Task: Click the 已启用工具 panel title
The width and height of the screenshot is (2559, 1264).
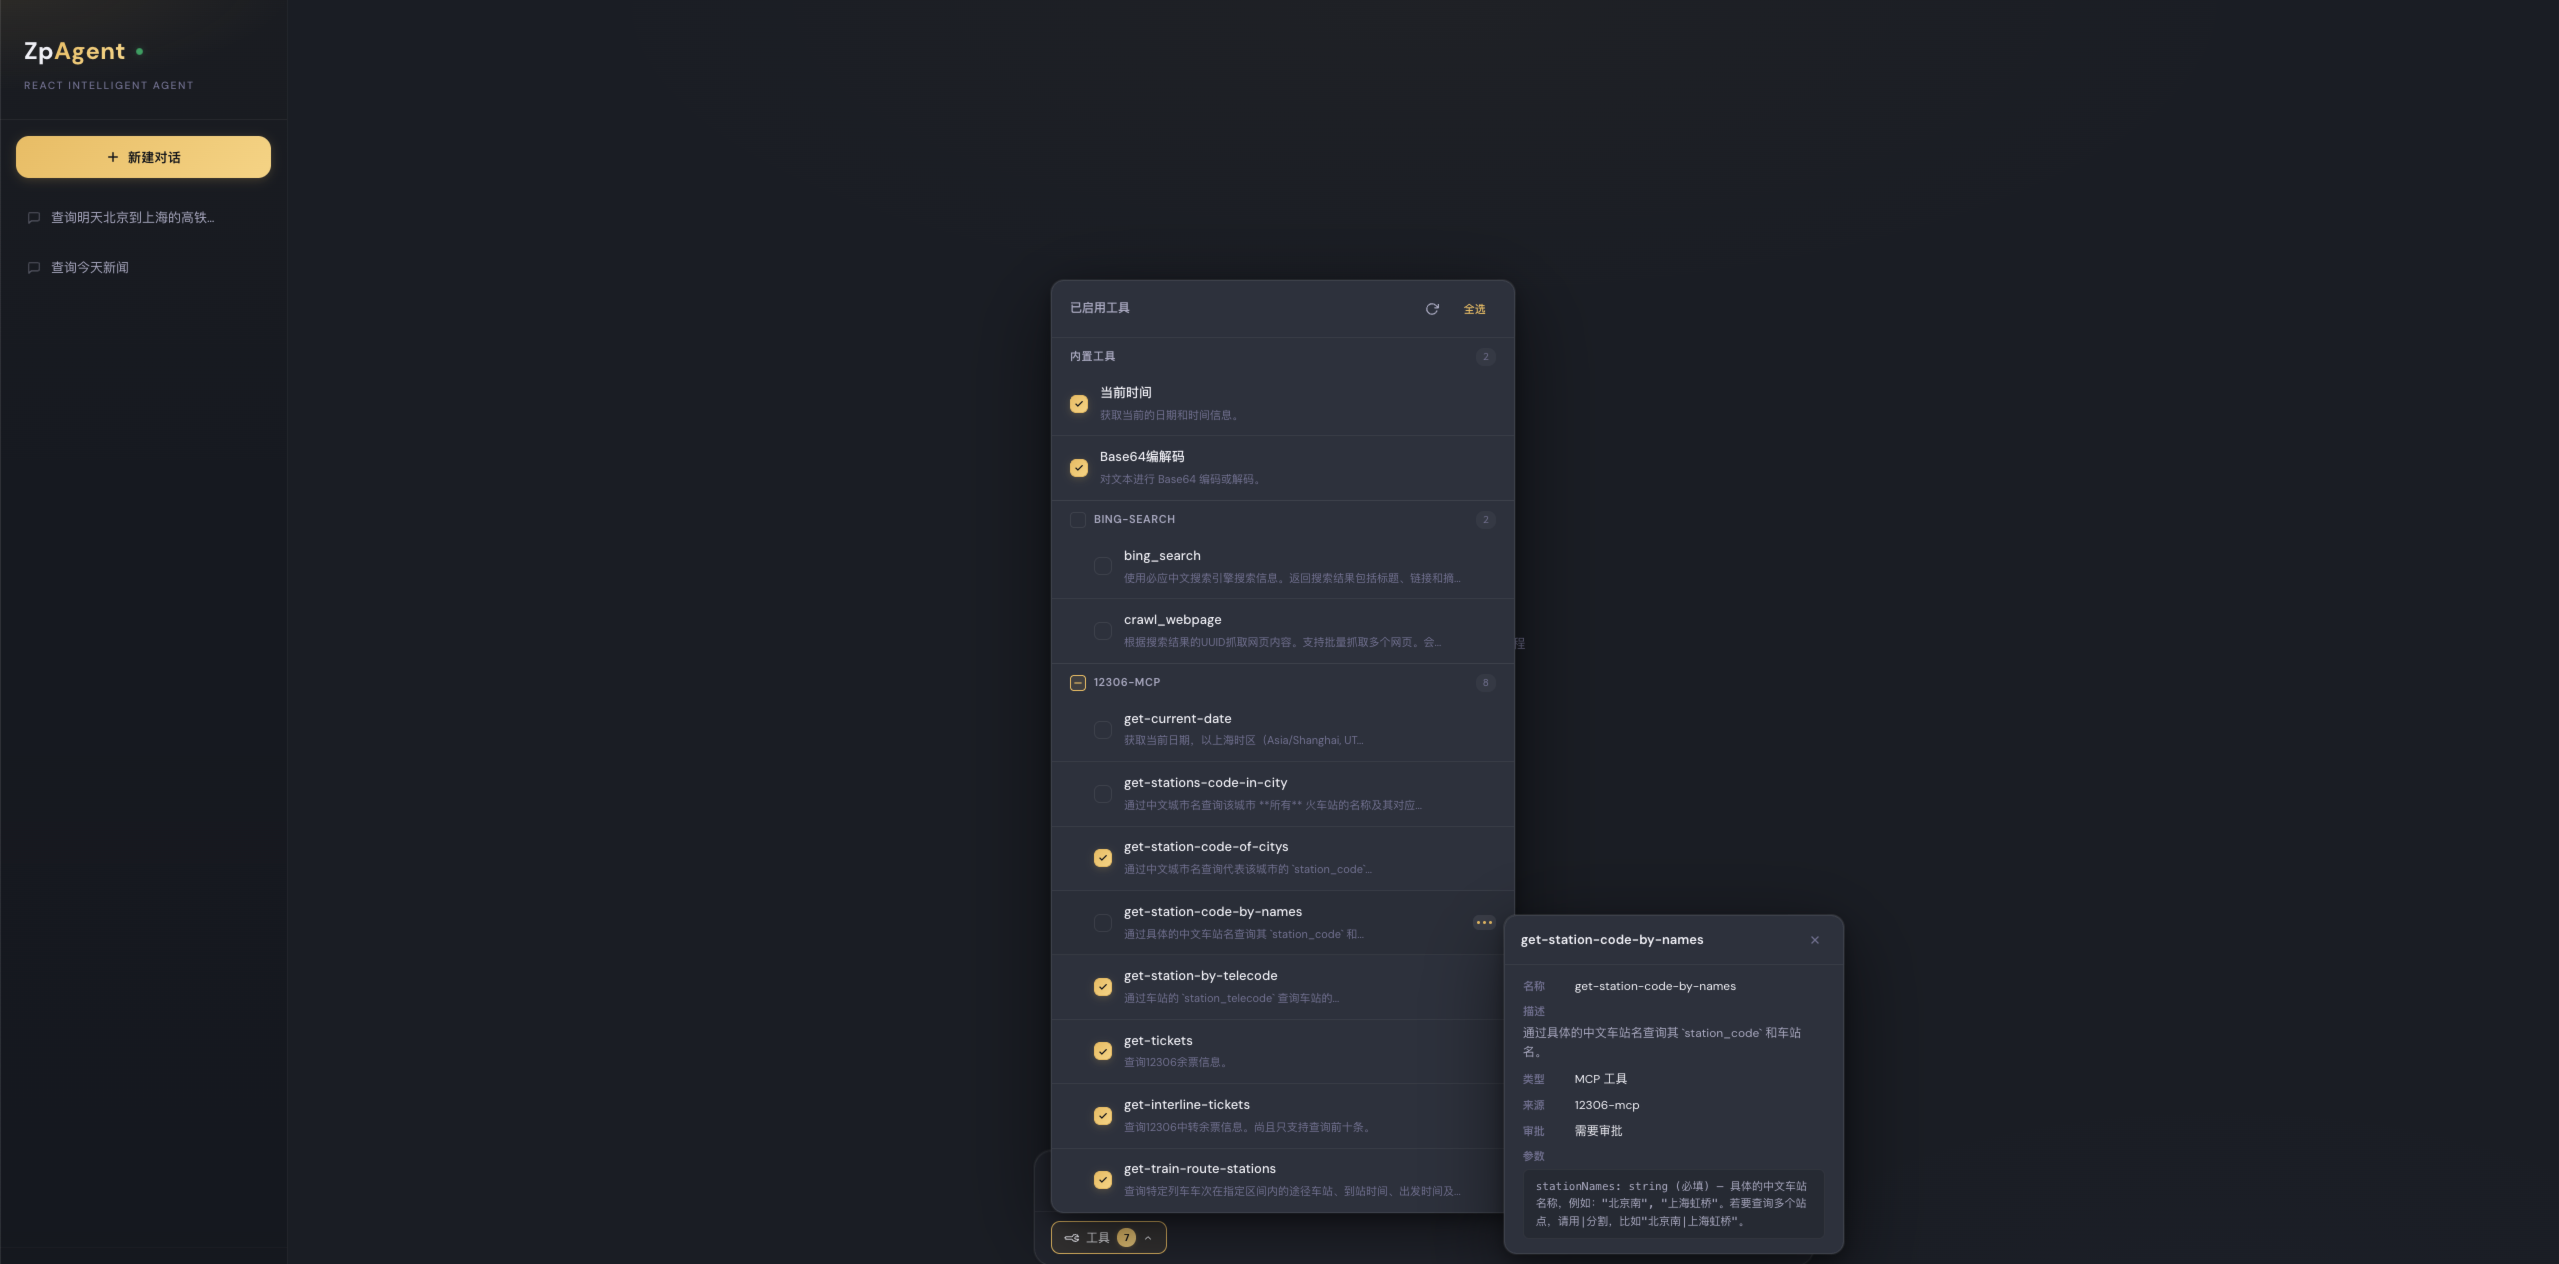Action: click(x=1099, y=308)
